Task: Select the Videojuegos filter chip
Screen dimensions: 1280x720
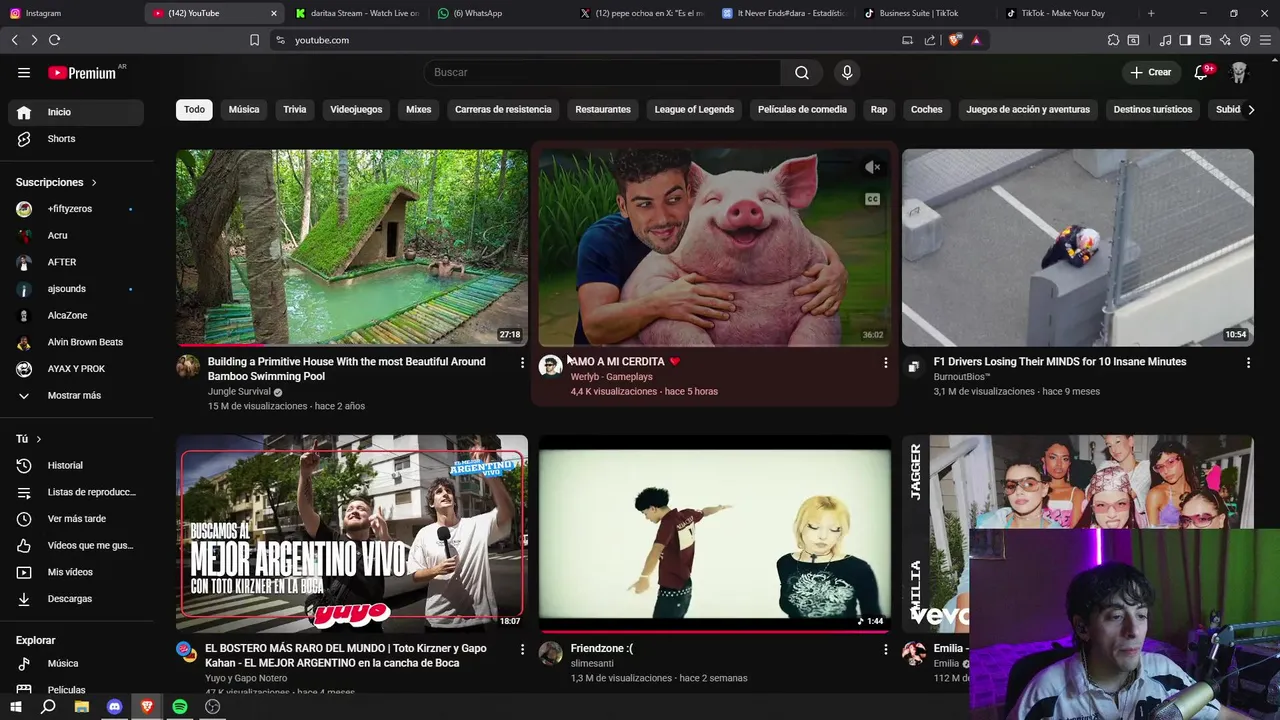Action: [356, 110]
